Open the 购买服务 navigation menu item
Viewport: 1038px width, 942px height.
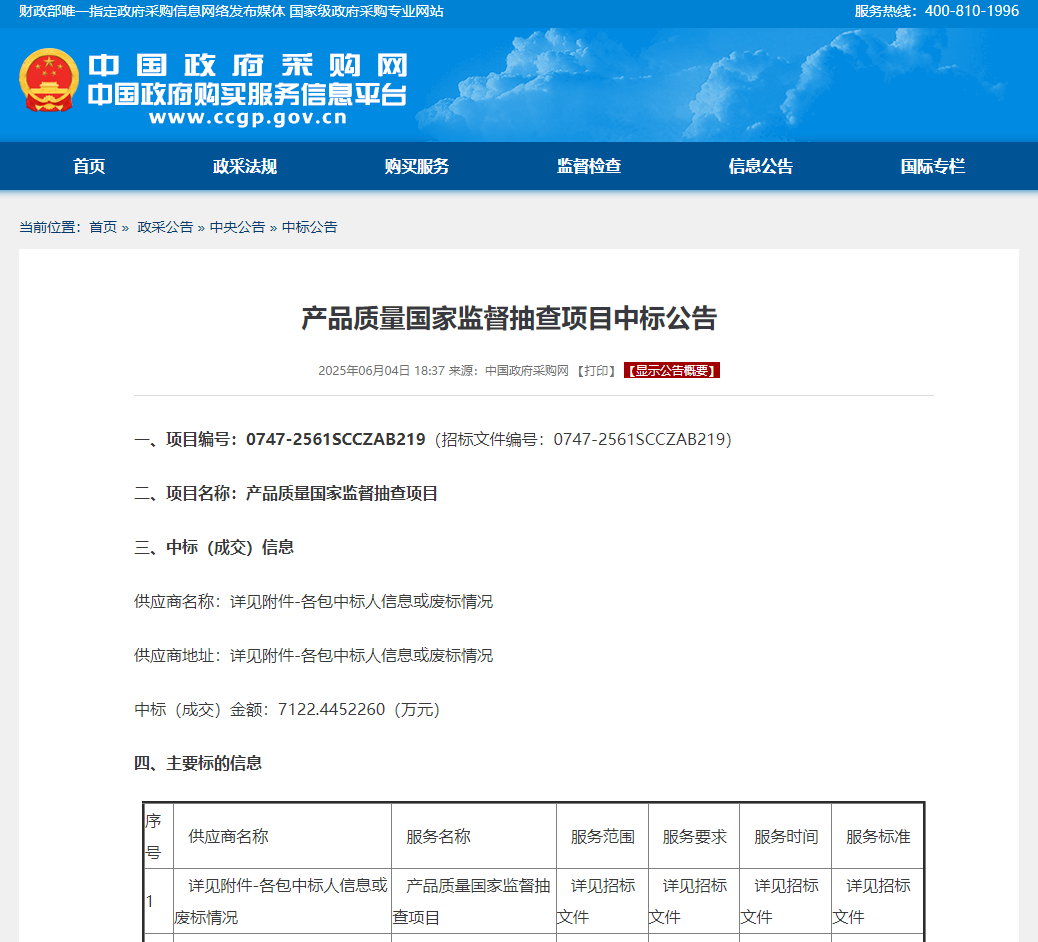[417, 166]
